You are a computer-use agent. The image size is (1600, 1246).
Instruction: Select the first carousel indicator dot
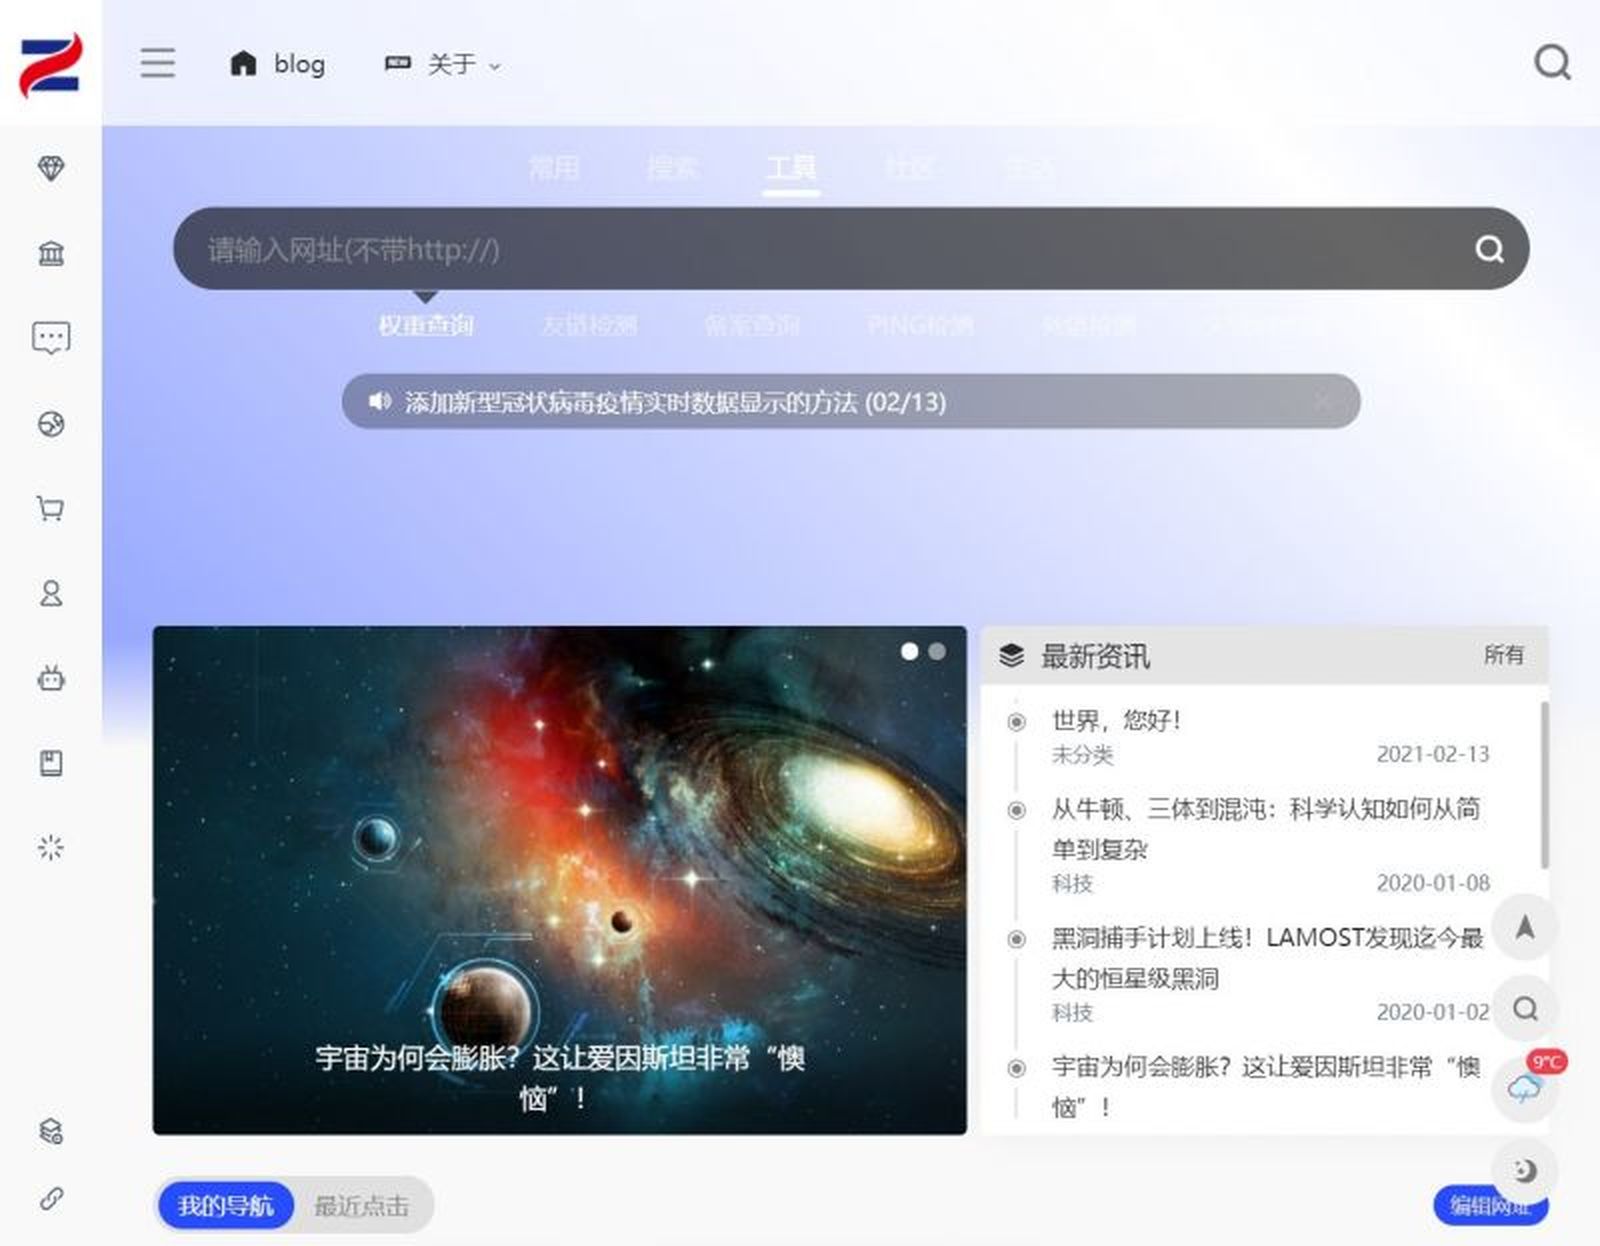click(911, 651)
